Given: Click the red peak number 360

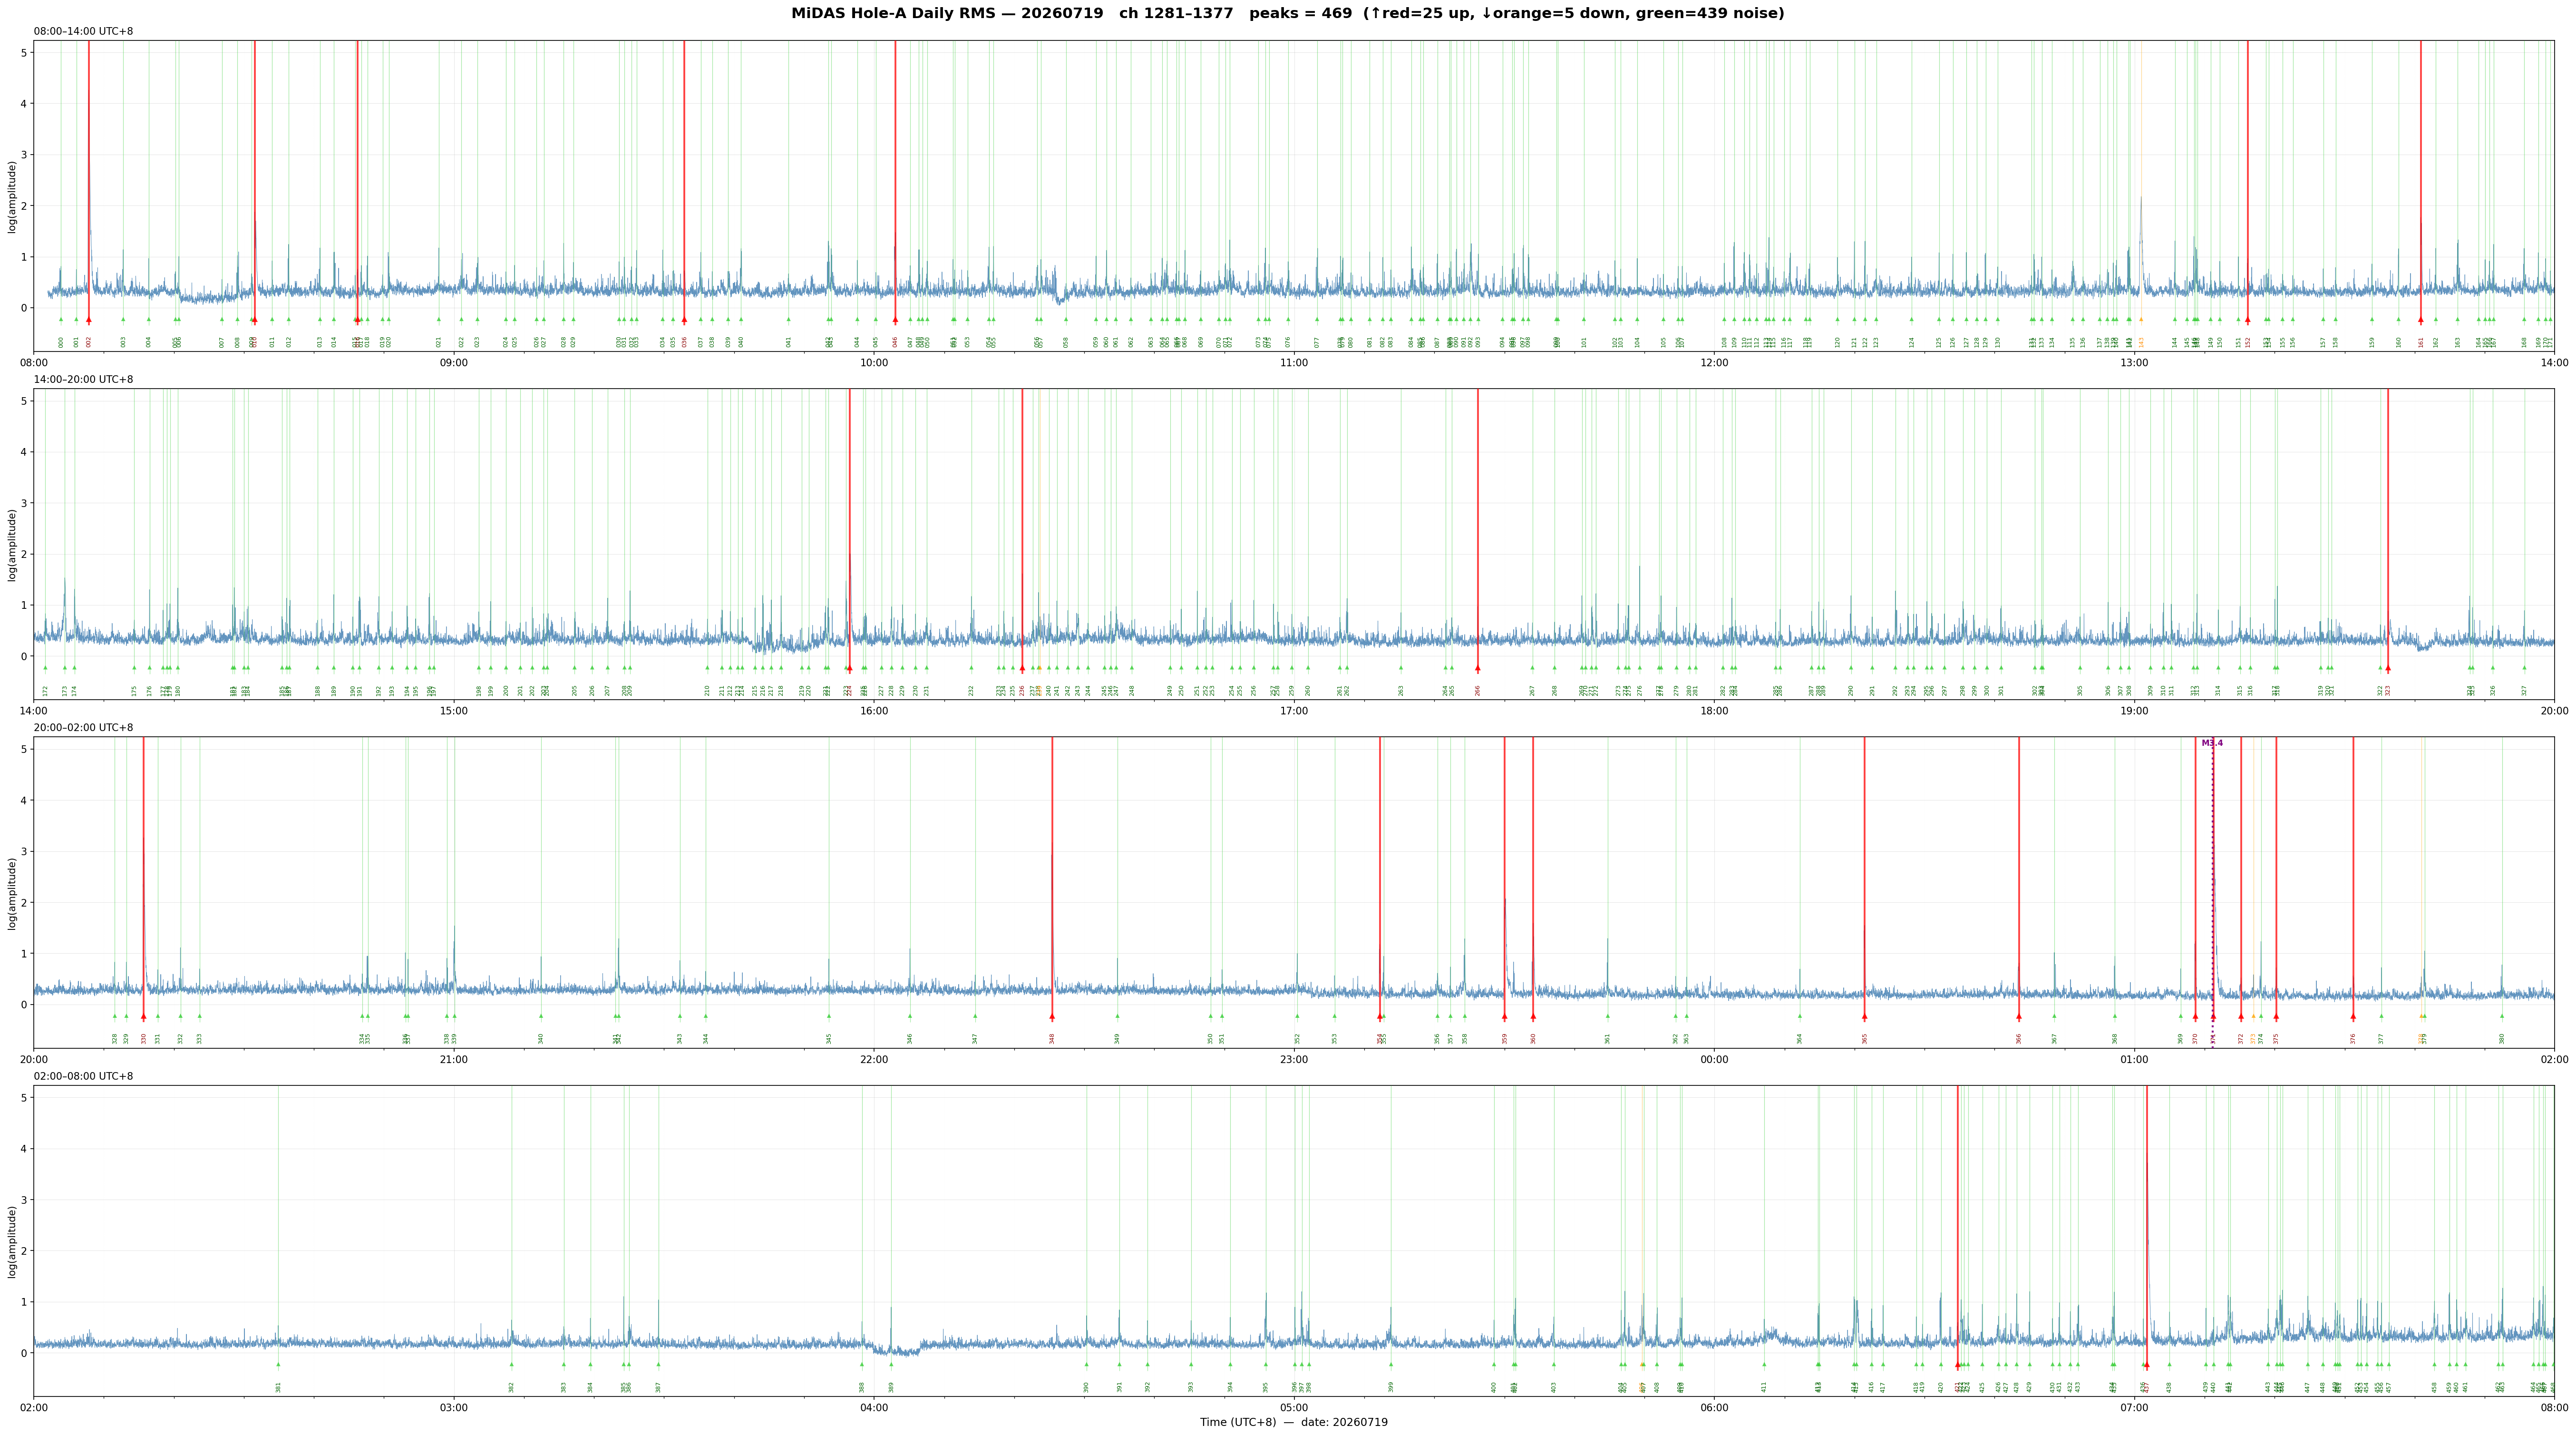Looking at the screenshot, I should (1533, 1038).
